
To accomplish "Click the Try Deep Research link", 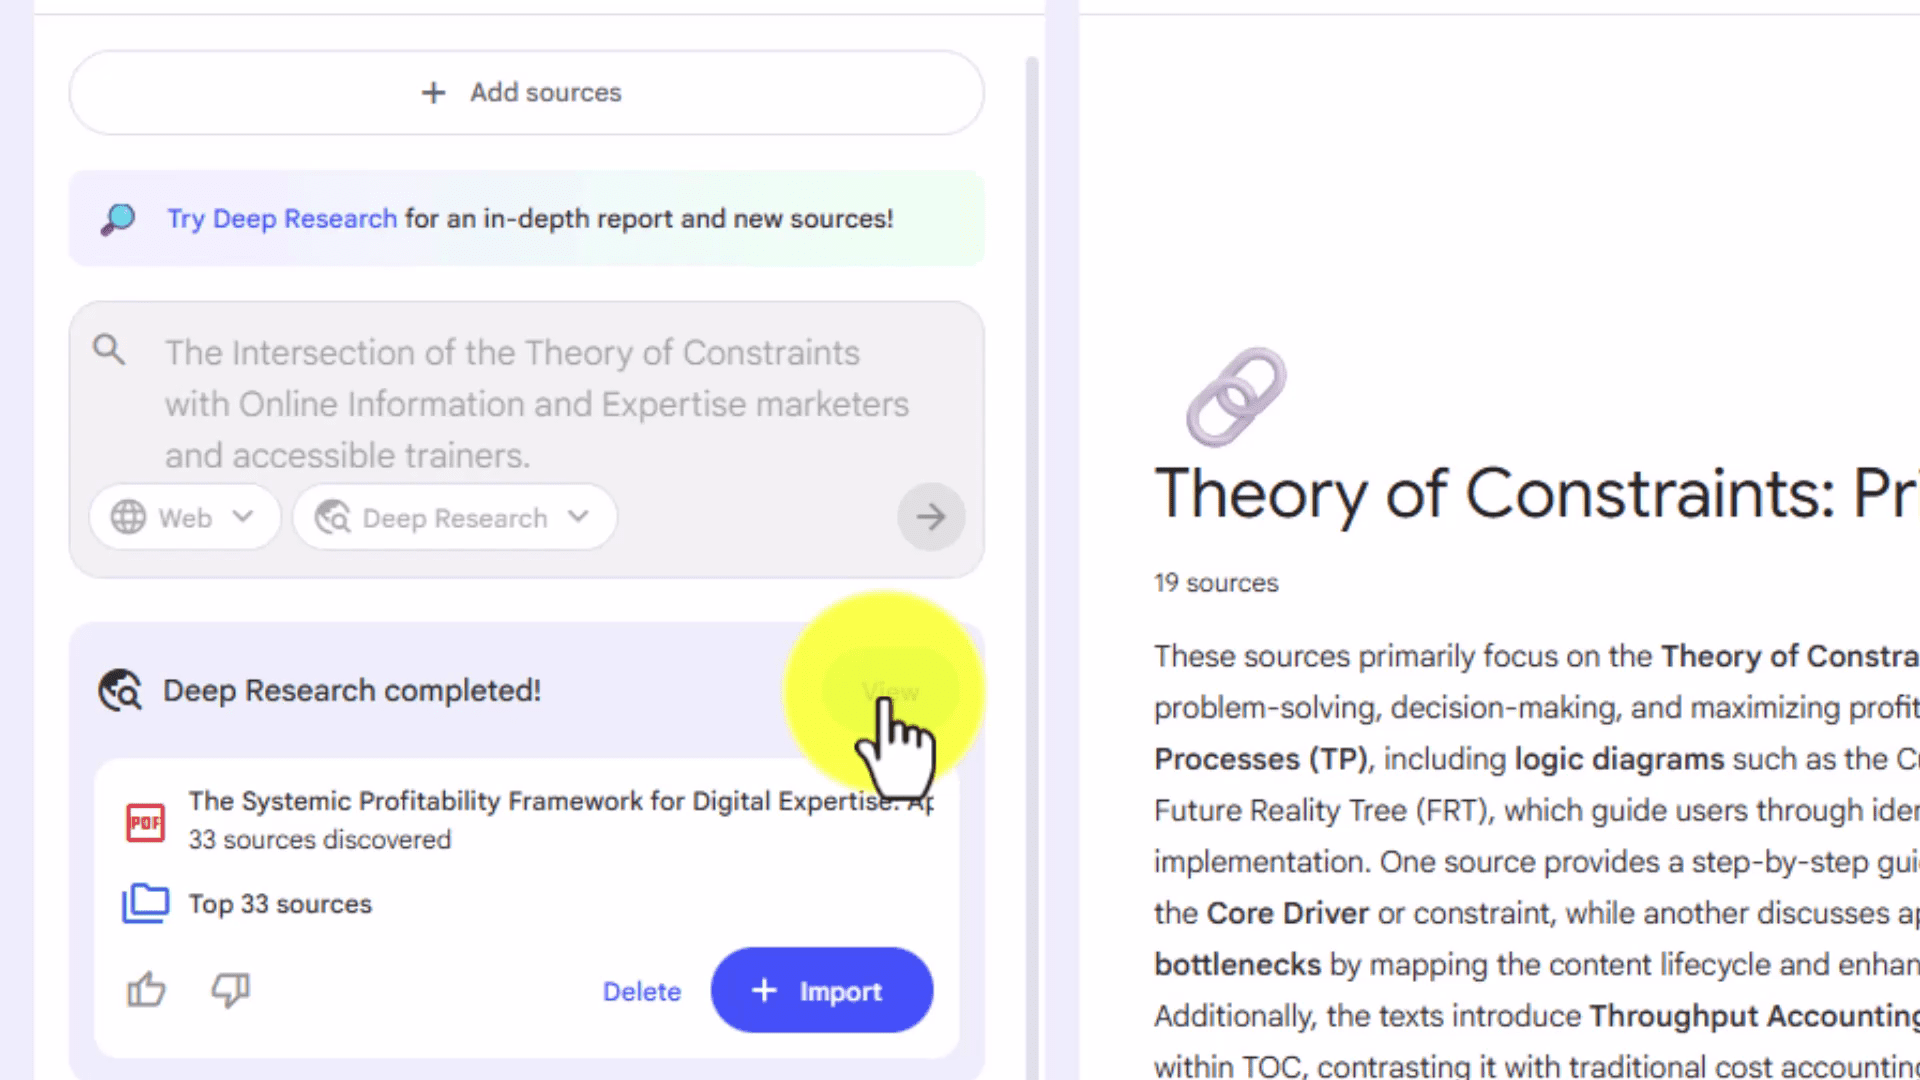I will [282, 219].
